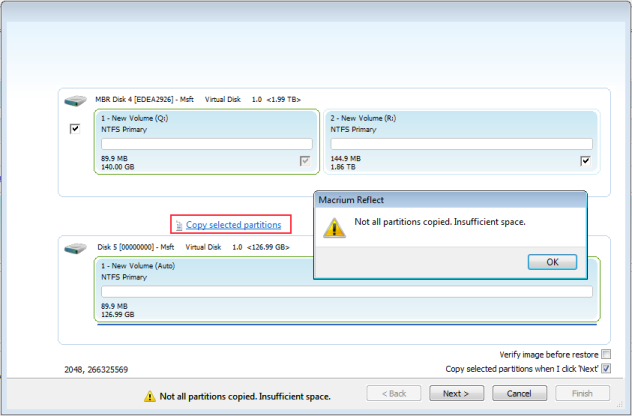This screenshot has width=632, height=416.
Task: Click the <126.99 GB> disk capacity text
Action: point(268,247)
